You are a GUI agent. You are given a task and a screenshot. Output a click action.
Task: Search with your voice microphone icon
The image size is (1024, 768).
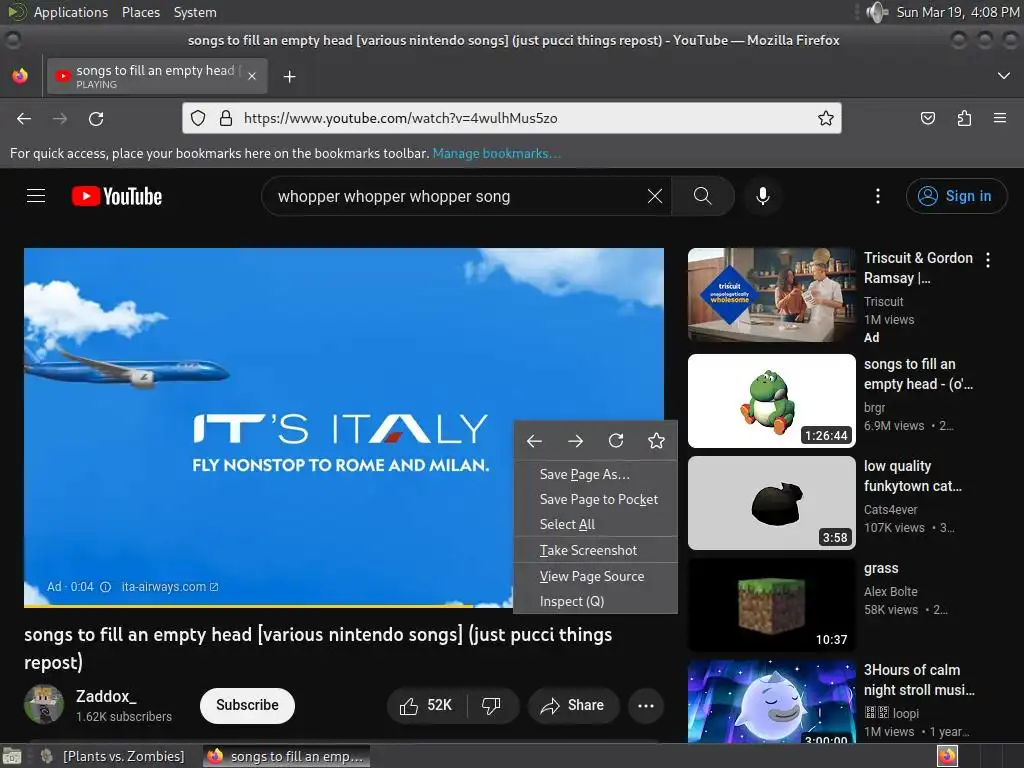pyautogui.click(x=763, y=196)
